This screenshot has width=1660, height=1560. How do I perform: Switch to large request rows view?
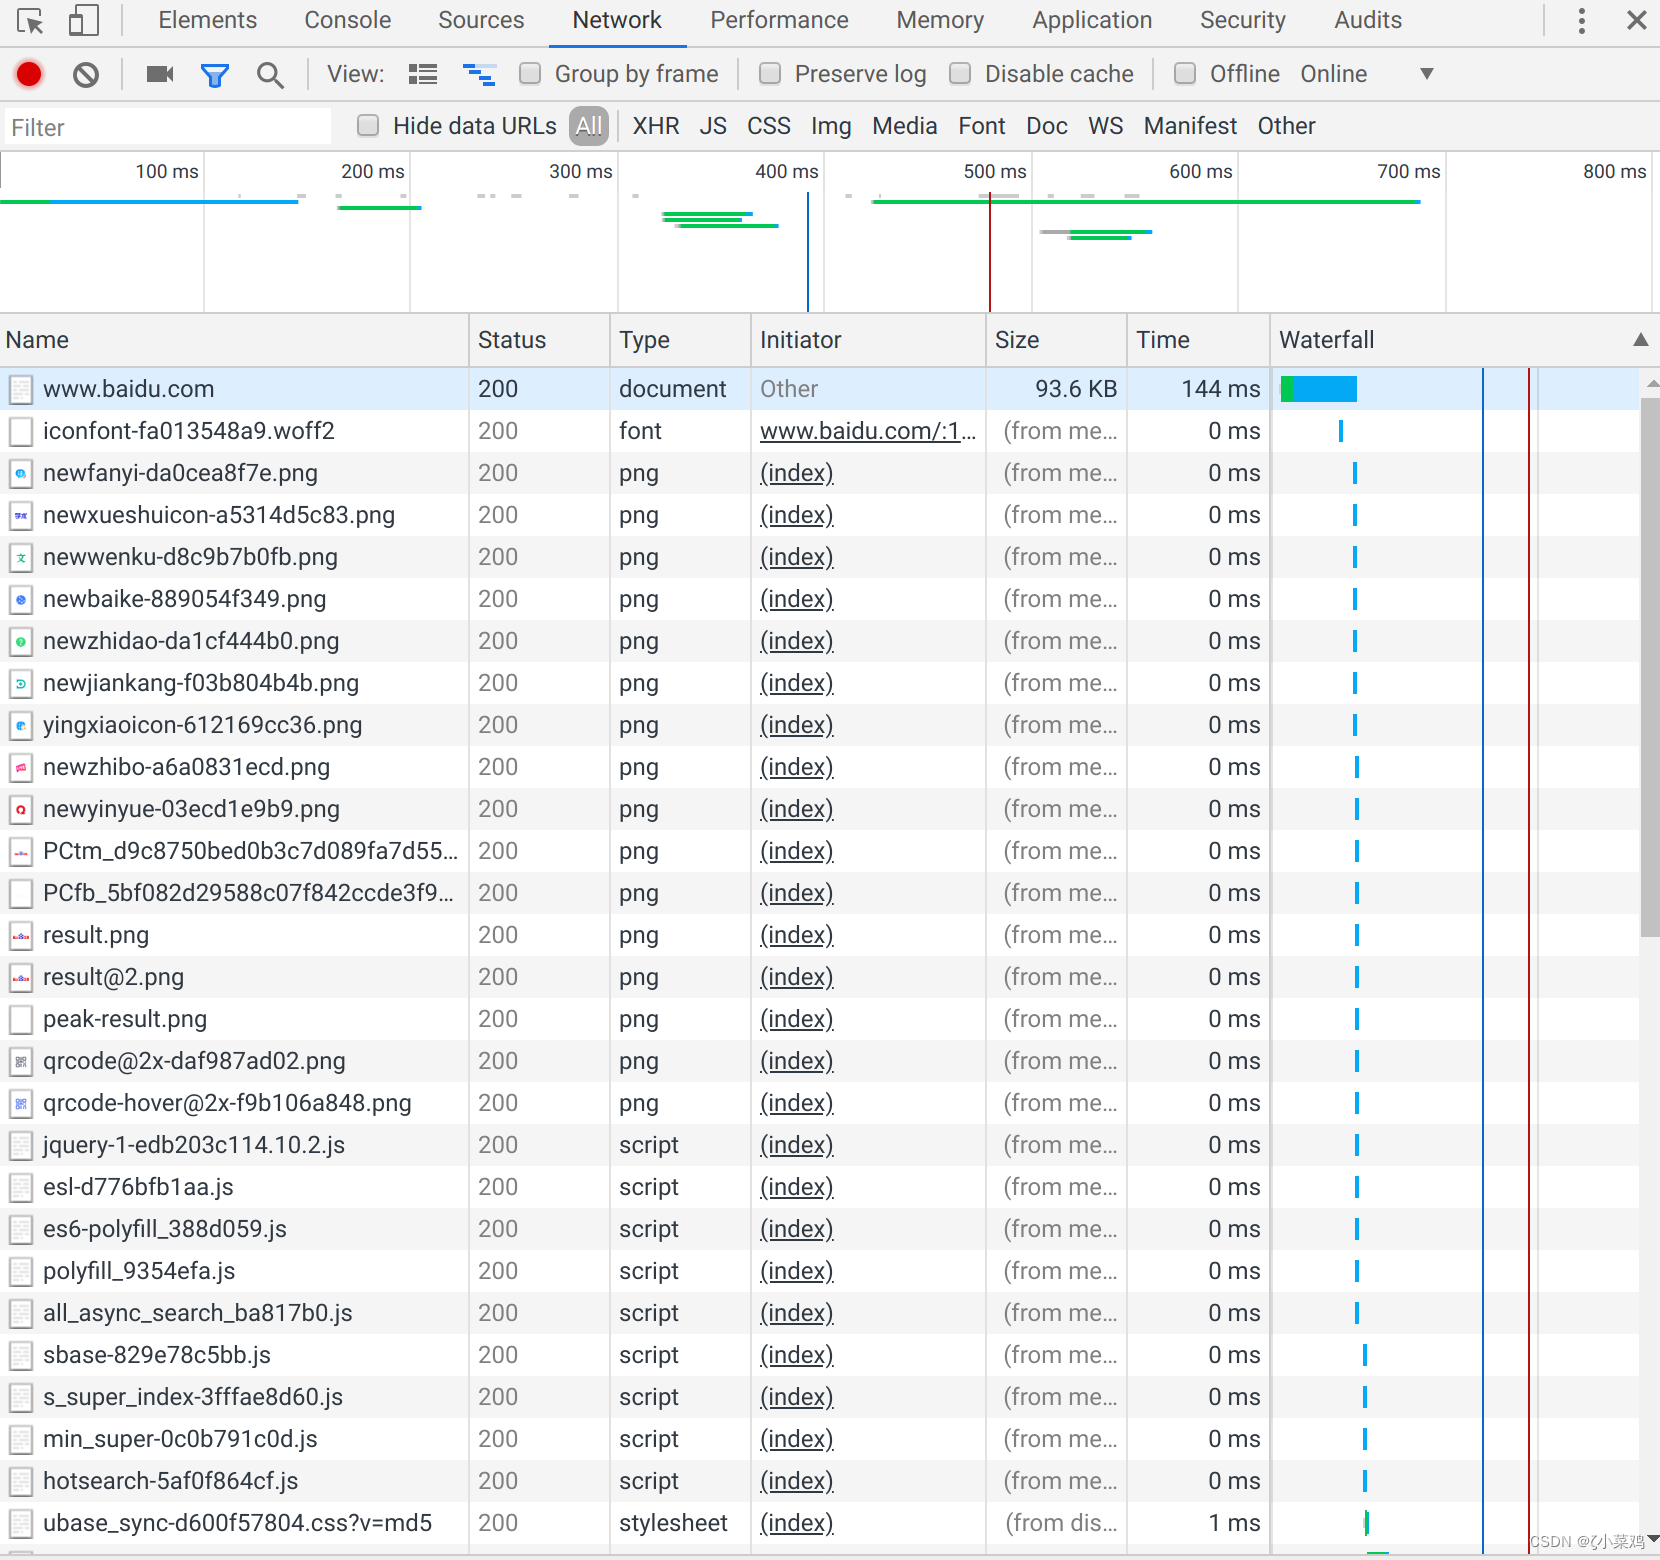(x=423, y=74)
